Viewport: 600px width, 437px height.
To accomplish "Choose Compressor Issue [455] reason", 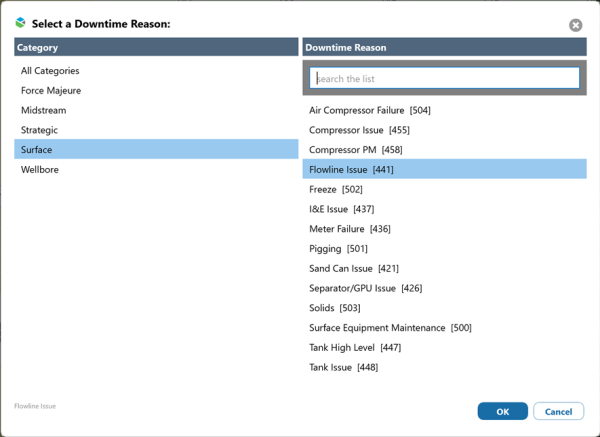I will pos(359,130).
